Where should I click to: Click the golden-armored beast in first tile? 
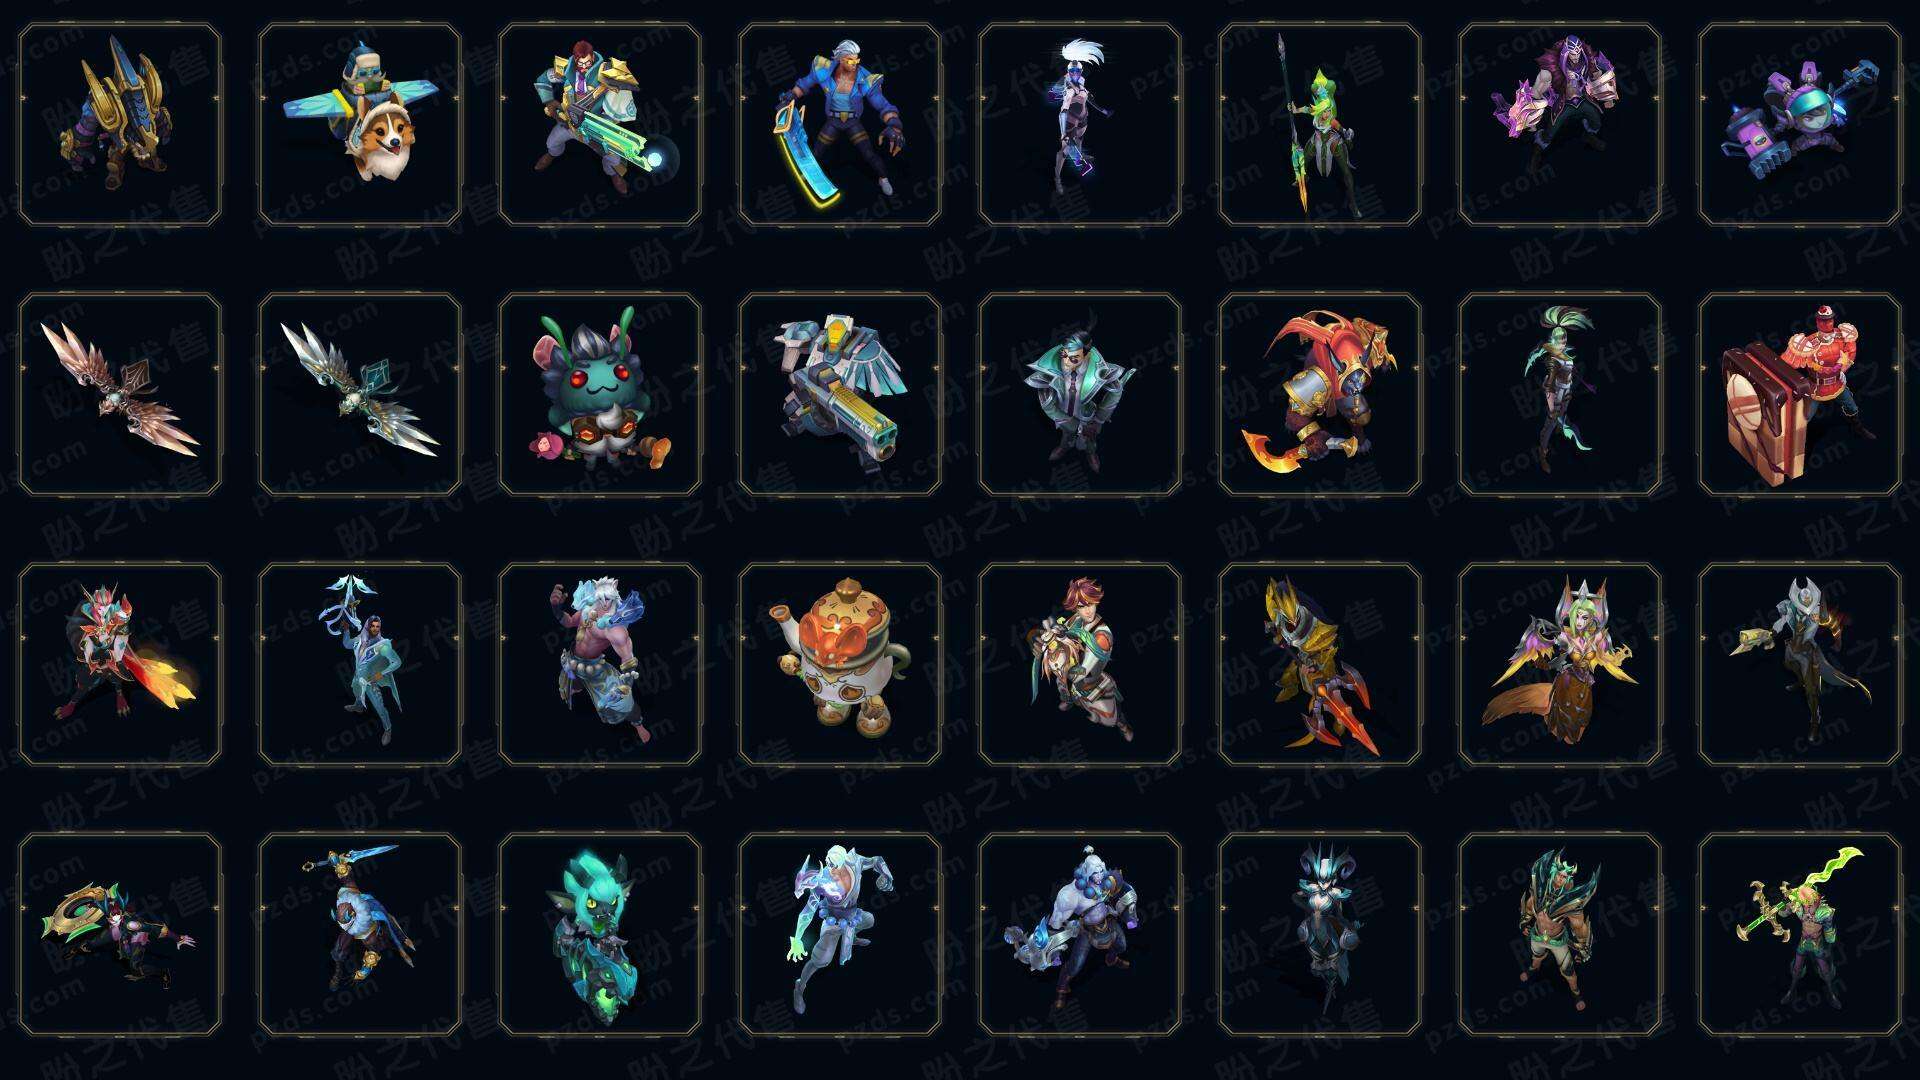pos(120,125)
